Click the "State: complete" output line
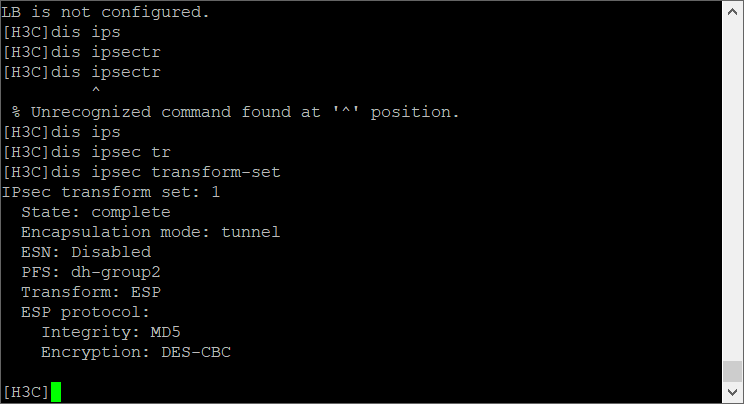744x404 pixels. (96, 212)
